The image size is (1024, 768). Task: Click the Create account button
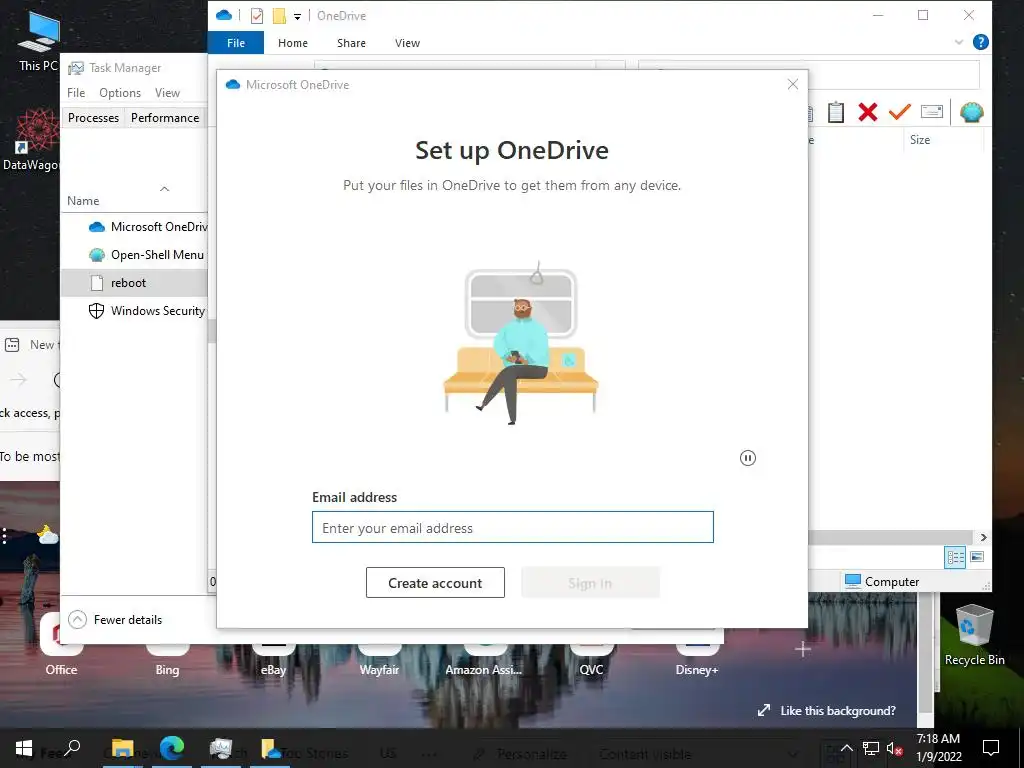point(435,583)
